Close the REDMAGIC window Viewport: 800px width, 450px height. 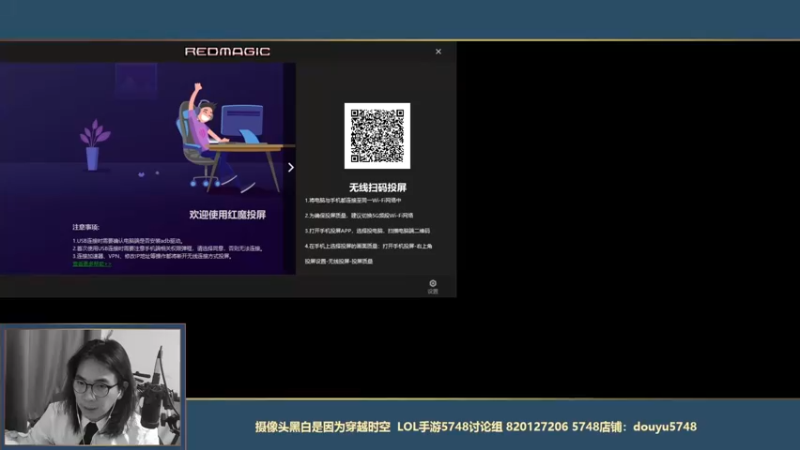click(438, 52)
